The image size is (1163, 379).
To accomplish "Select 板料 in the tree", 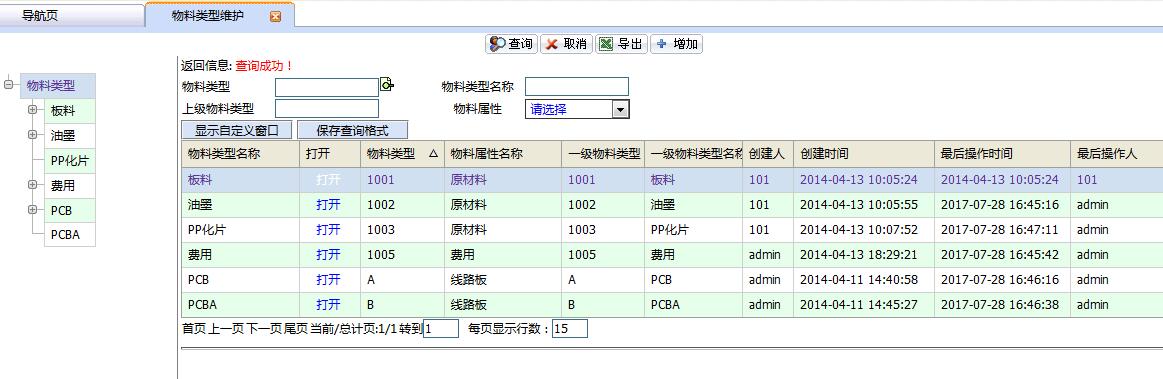I will (70, 111).
